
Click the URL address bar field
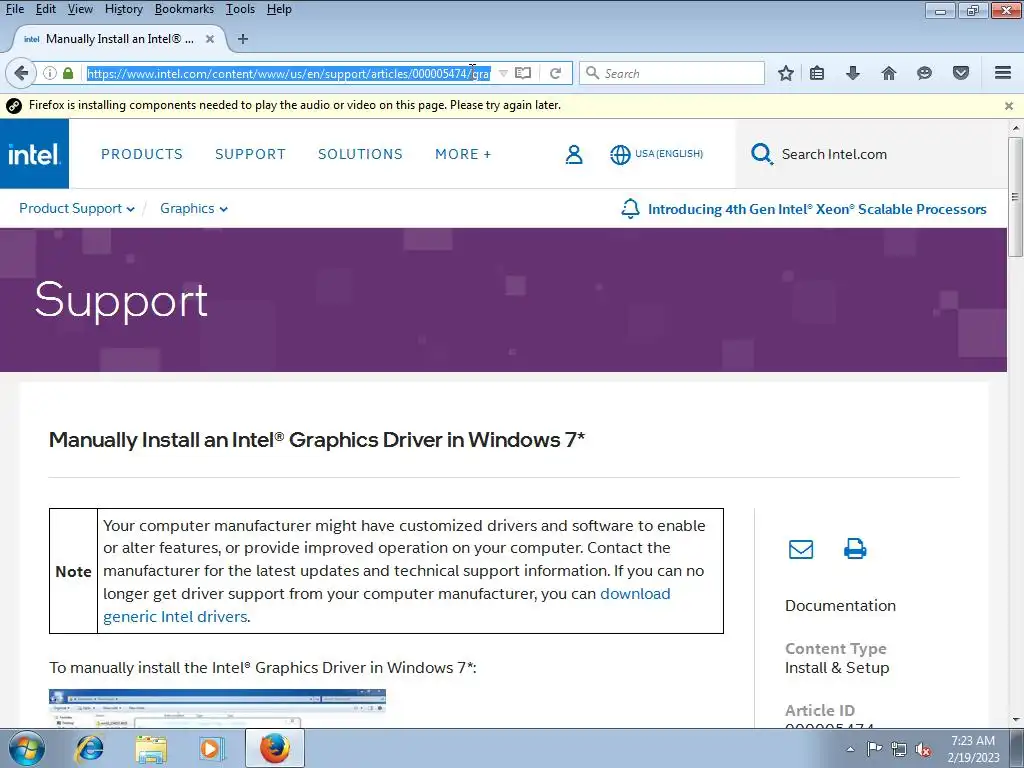289,73
